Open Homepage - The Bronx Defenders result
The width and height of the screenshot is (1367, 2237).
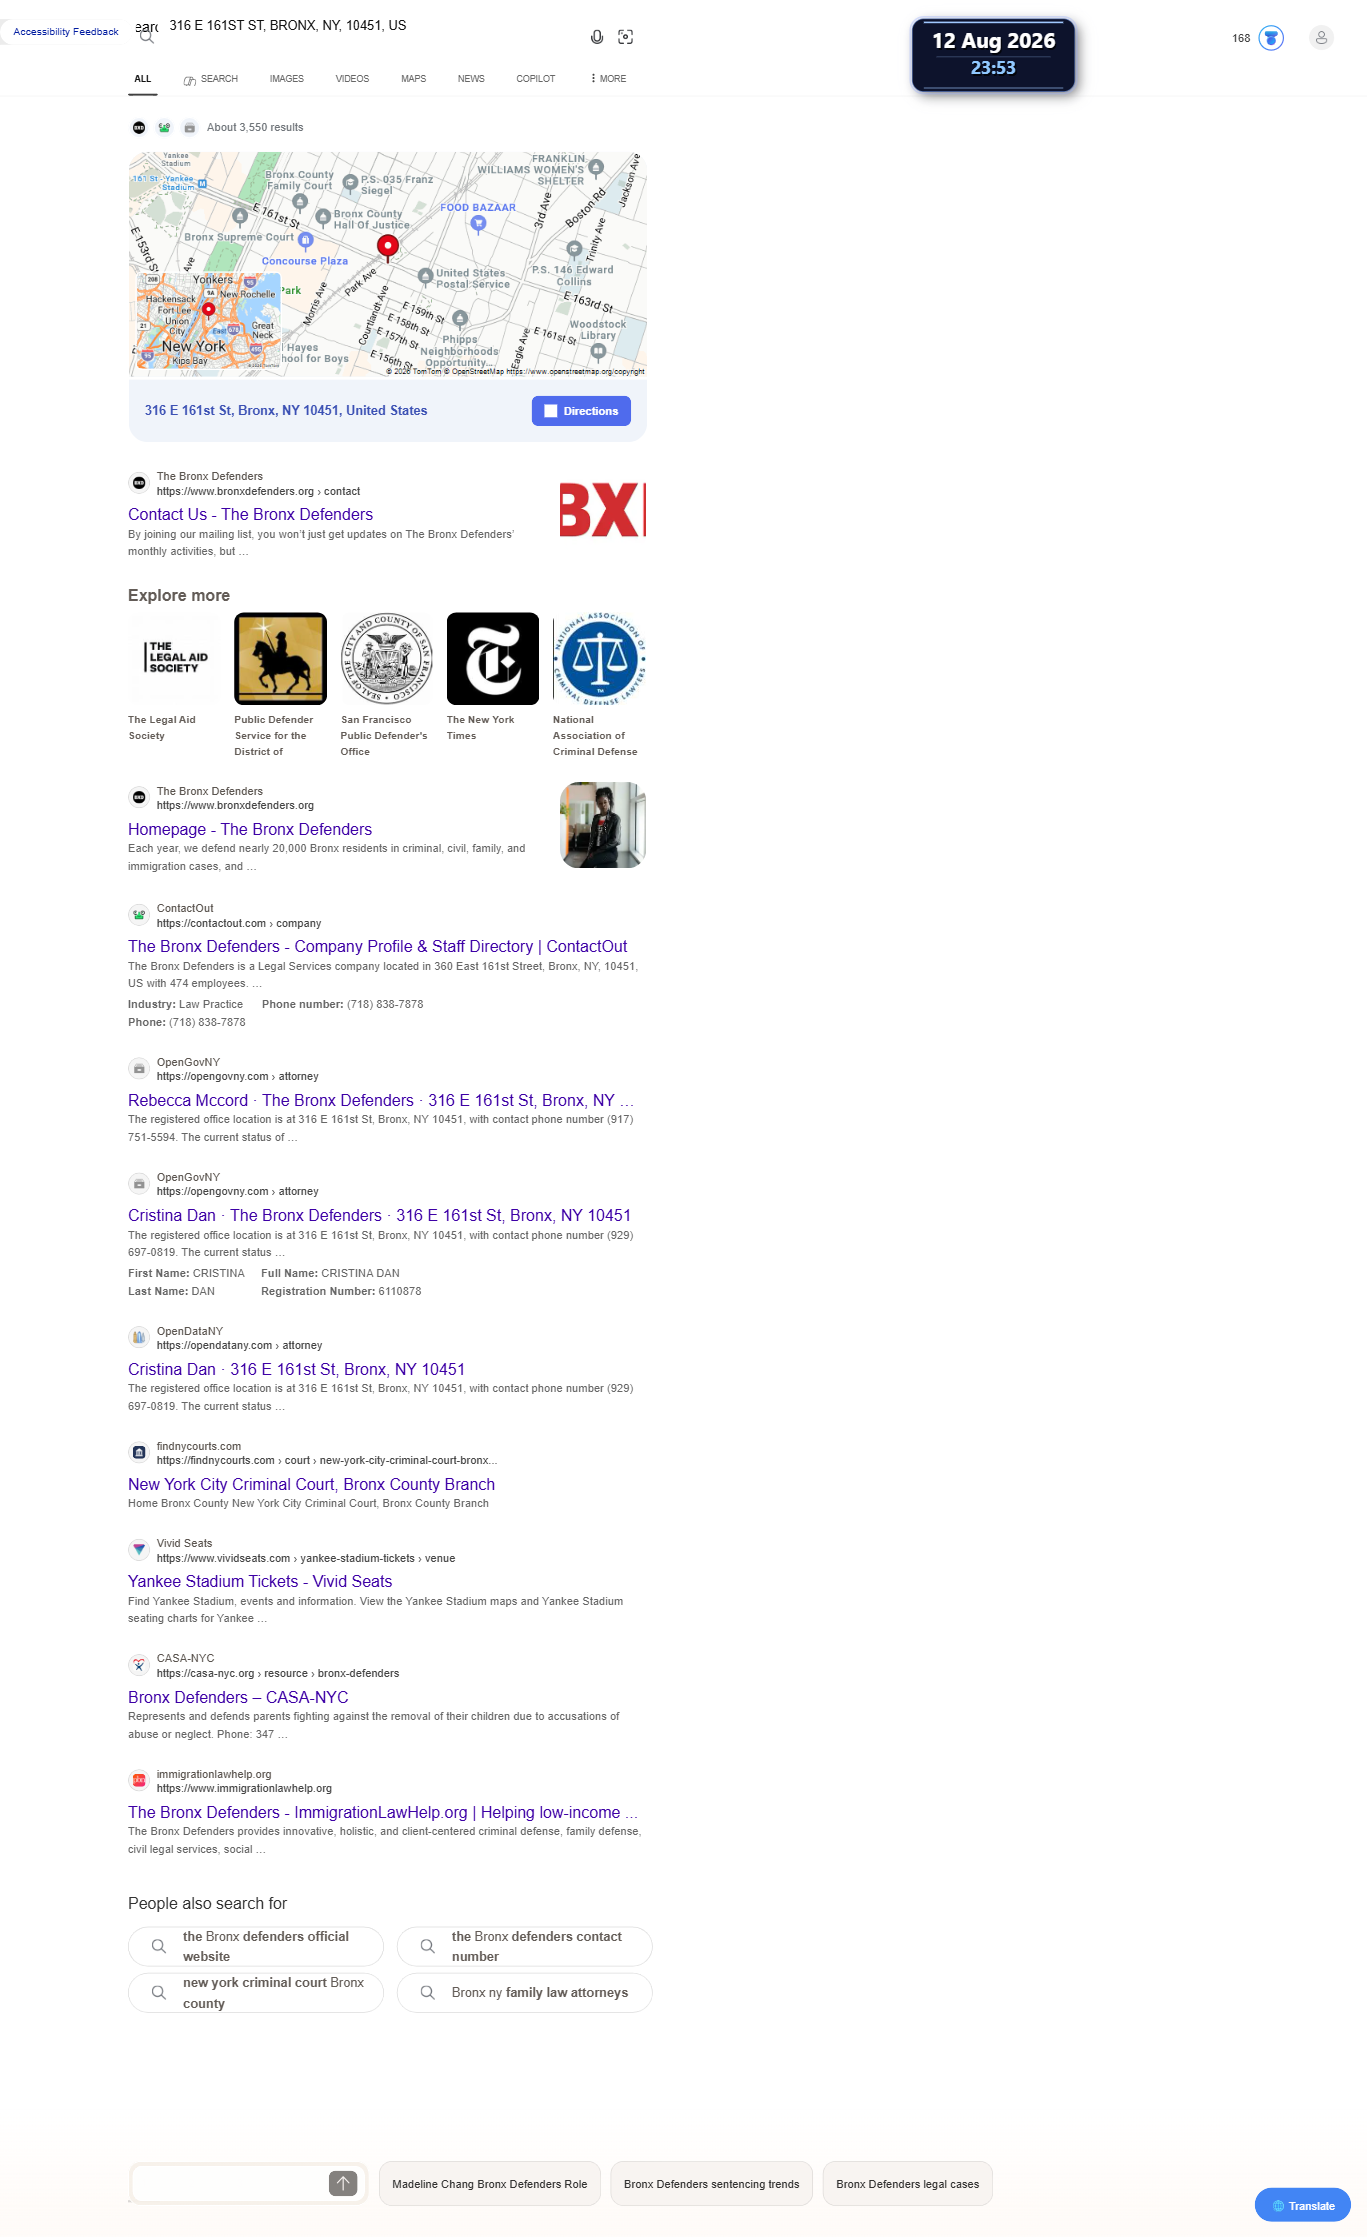250,829
